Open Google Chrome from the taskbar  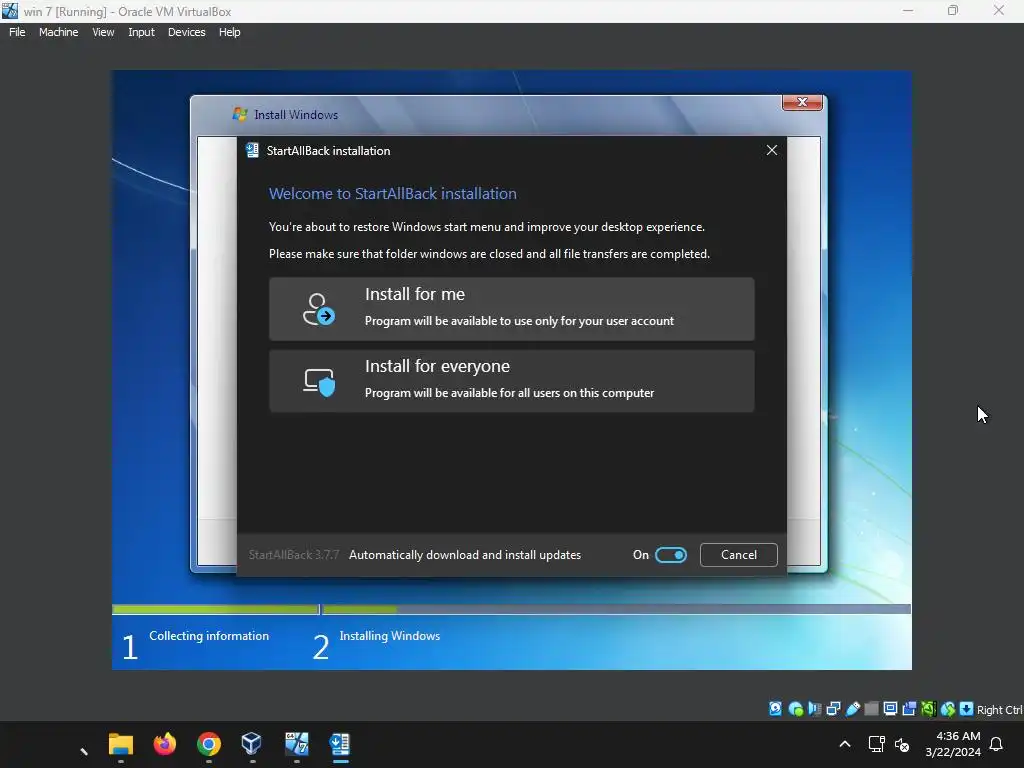click(209, 744)
